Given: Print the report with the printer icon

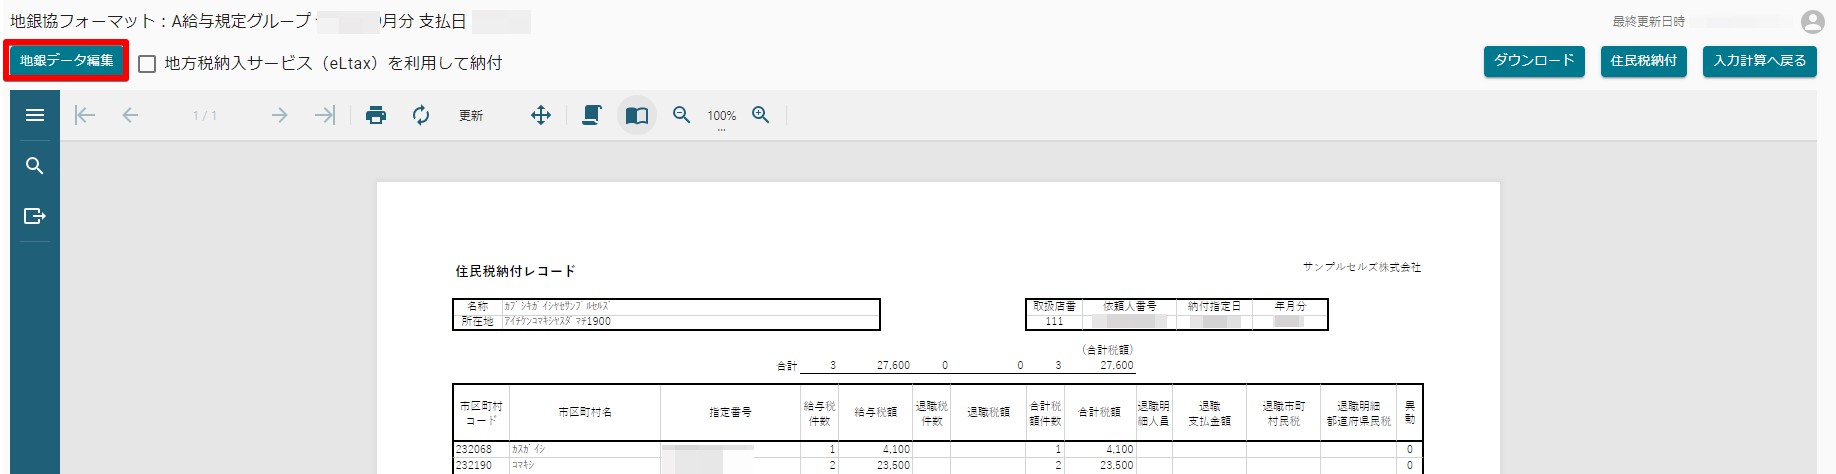Looking at the screenshot, I should tap(376, 115).
